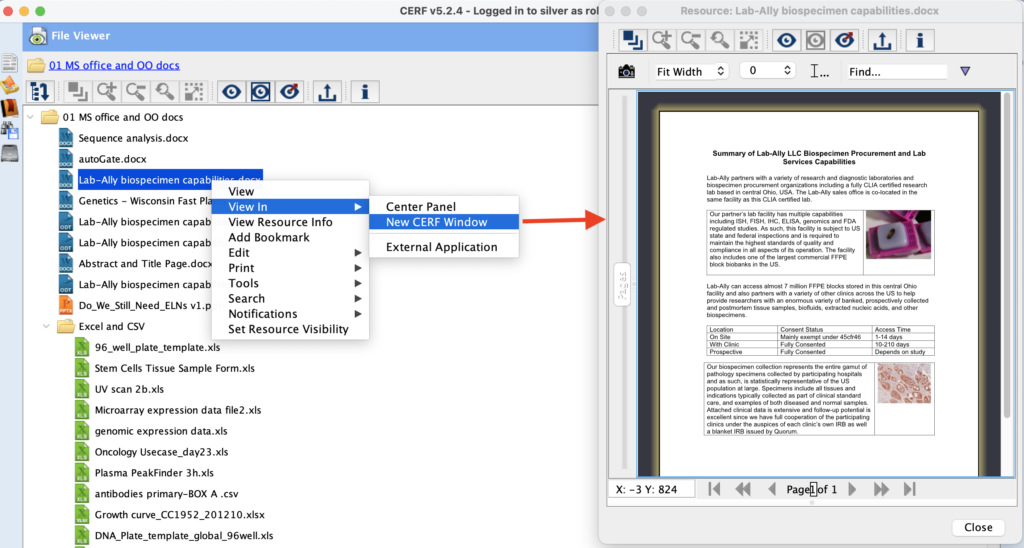Click the cascade windows icon in the resource window
Viewport: 1024px width, 548px height.
(632, 40)
